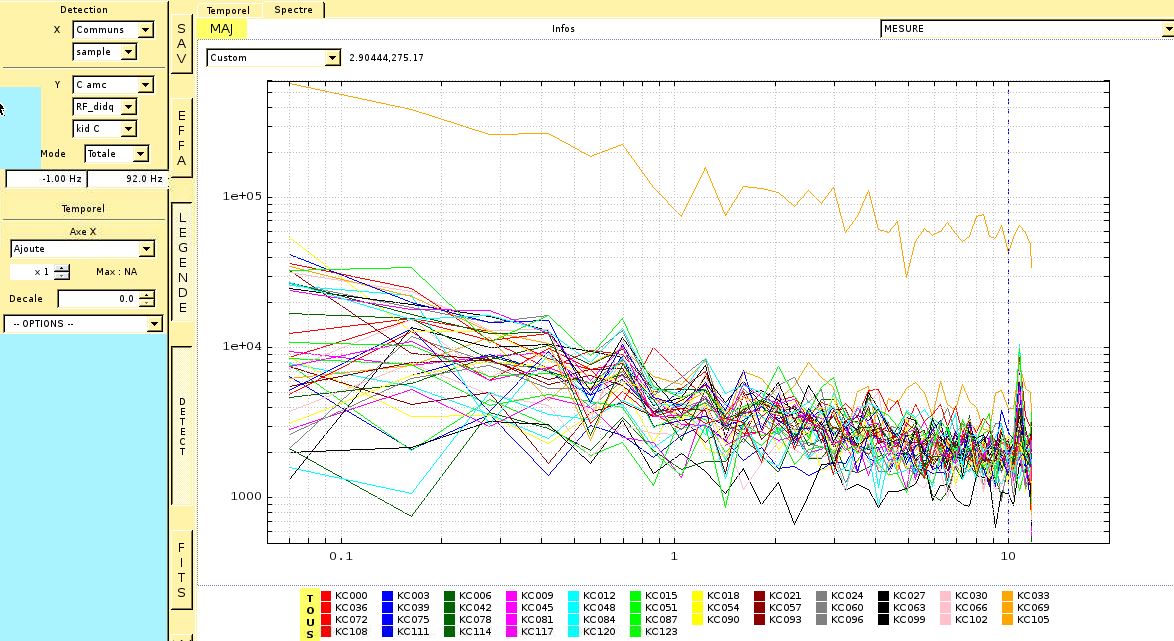Viewport: 1174px width, 641px height.
Task: Click the yellow KC018 legend marker
Action: coord(698,596)
